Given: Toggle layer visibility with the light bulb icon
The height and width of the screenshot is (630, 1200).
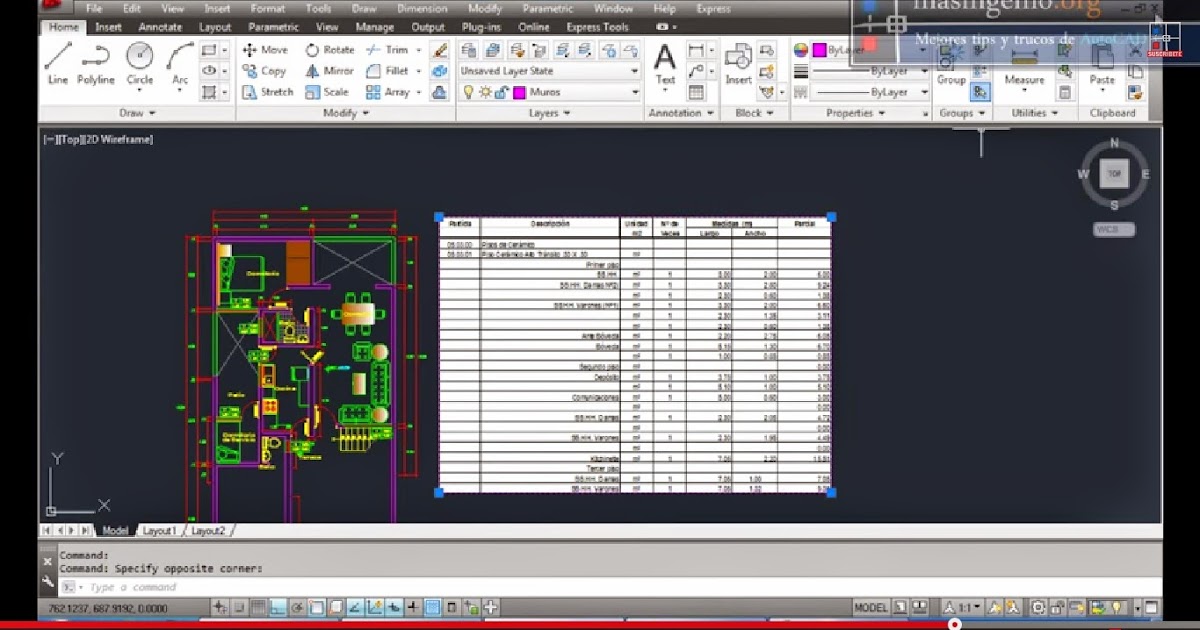Looking at the screenshot, I should tap(467, 91).
